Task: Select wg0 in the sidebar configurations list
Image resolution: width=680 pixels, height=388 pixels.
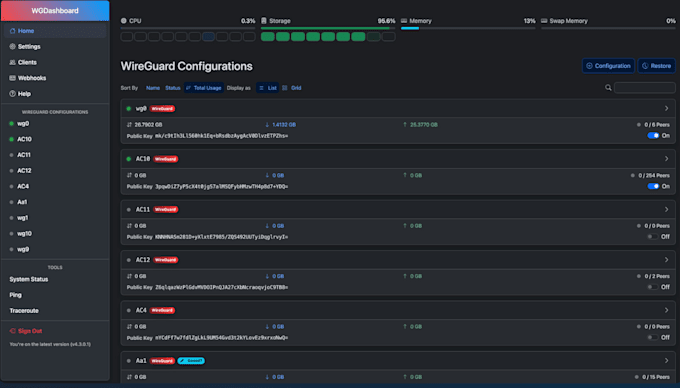Action: [x=55, y=124]
